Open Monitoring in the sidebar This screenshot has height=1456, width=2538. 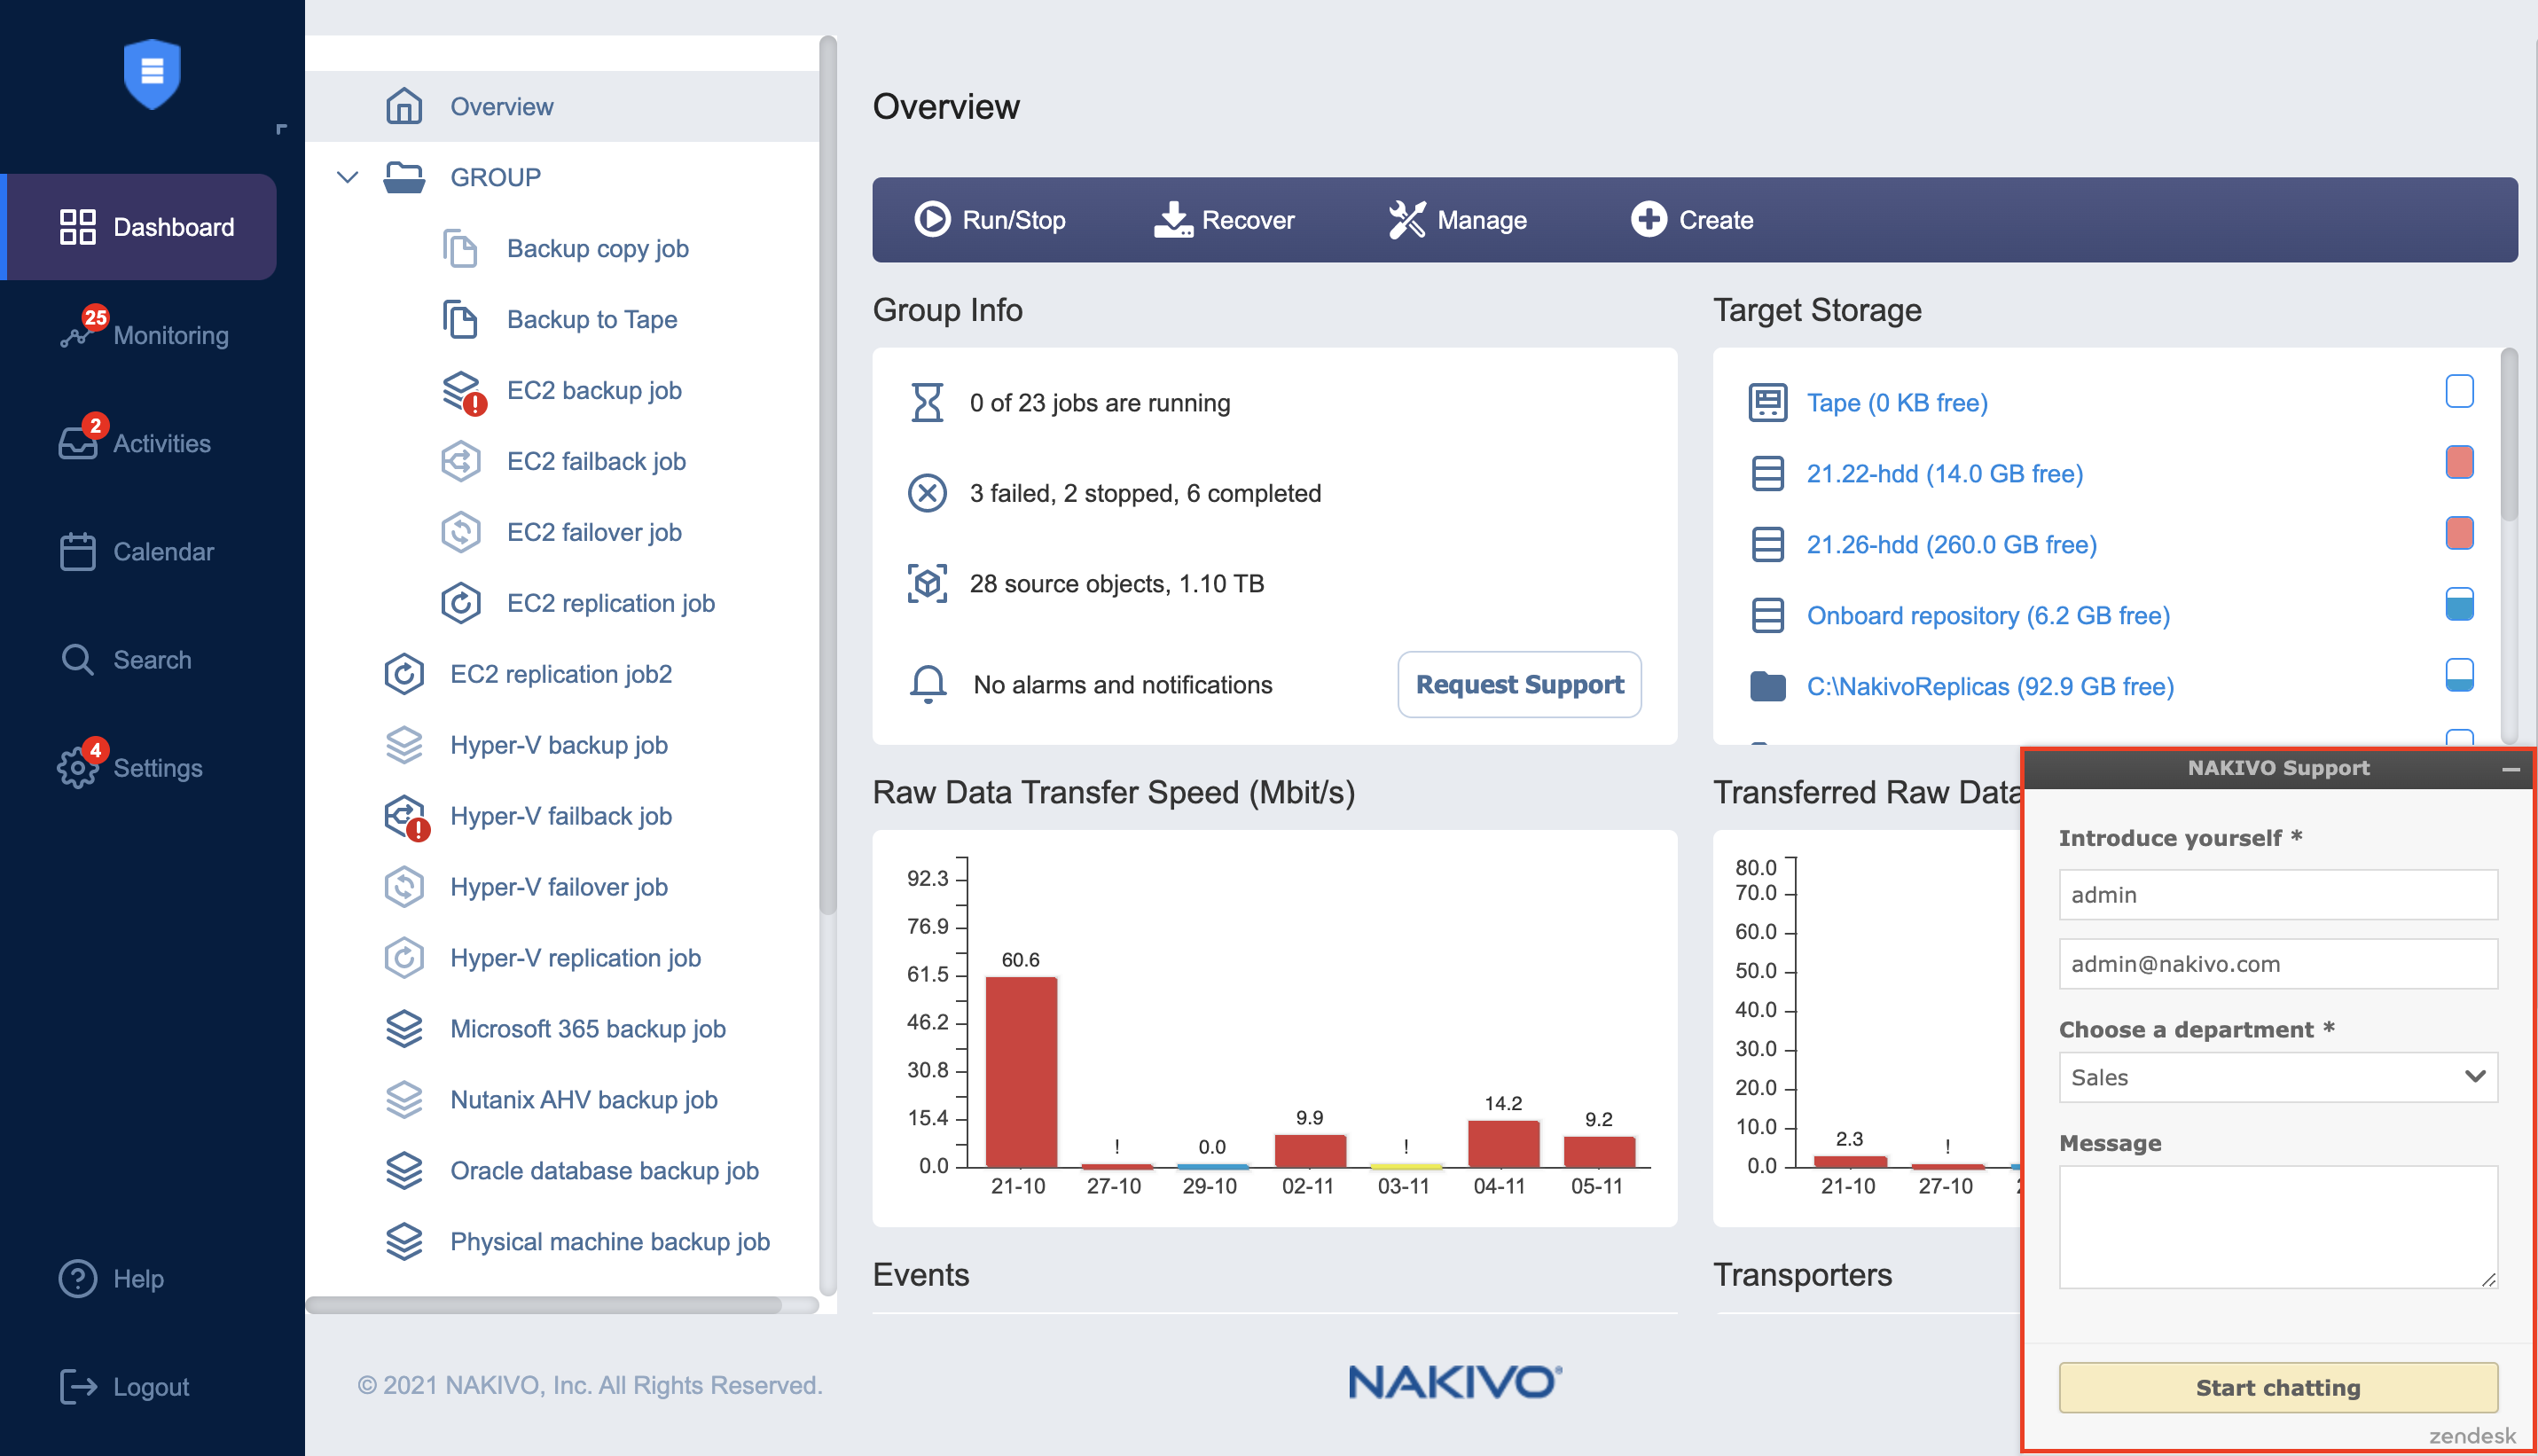coord(144,334)
